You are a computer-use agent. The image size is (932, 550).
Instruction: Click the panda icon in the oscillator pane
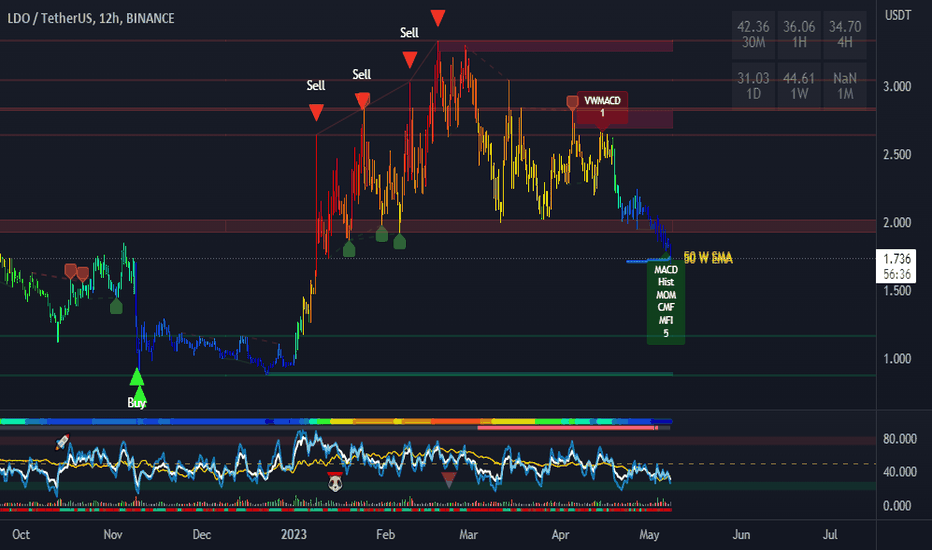click(335, 482)
